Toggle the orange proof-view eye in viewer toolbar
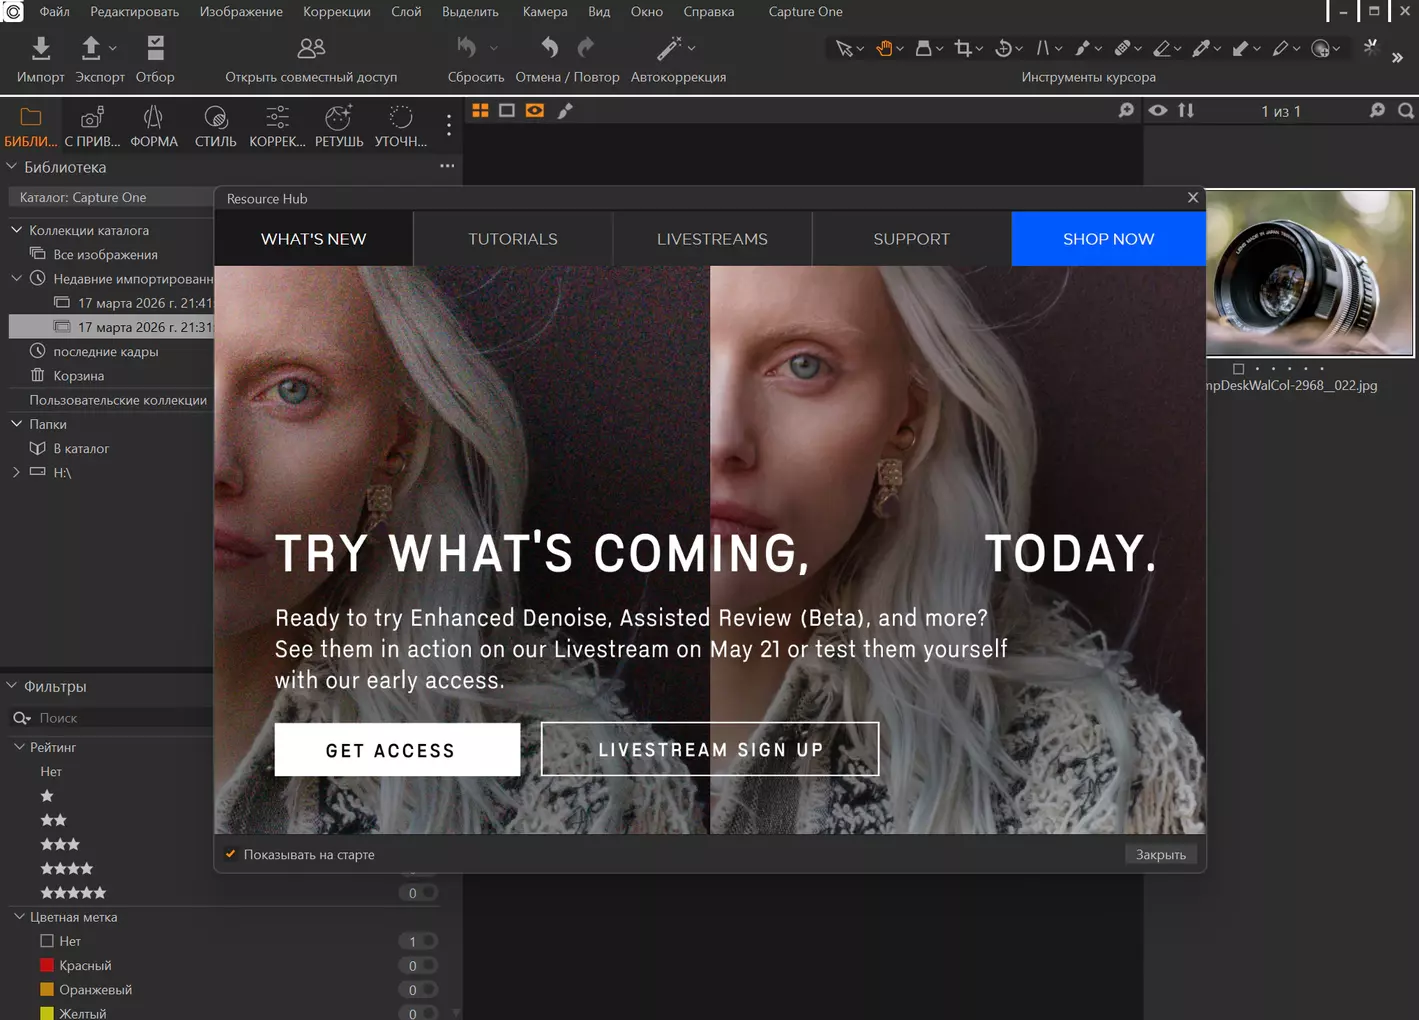The height and width of the screenshot is (1020, 1419). tap(535, 110)
